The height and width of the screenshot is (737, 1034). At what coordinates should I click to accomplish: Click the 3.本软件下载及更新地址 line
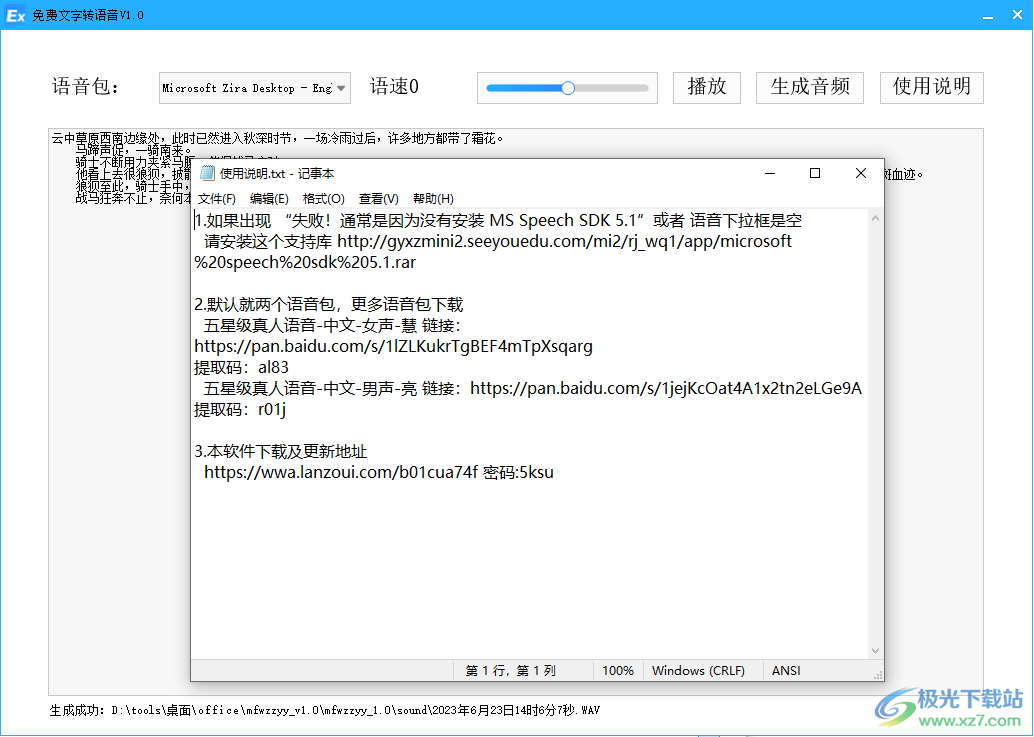[x=280, y=452]
